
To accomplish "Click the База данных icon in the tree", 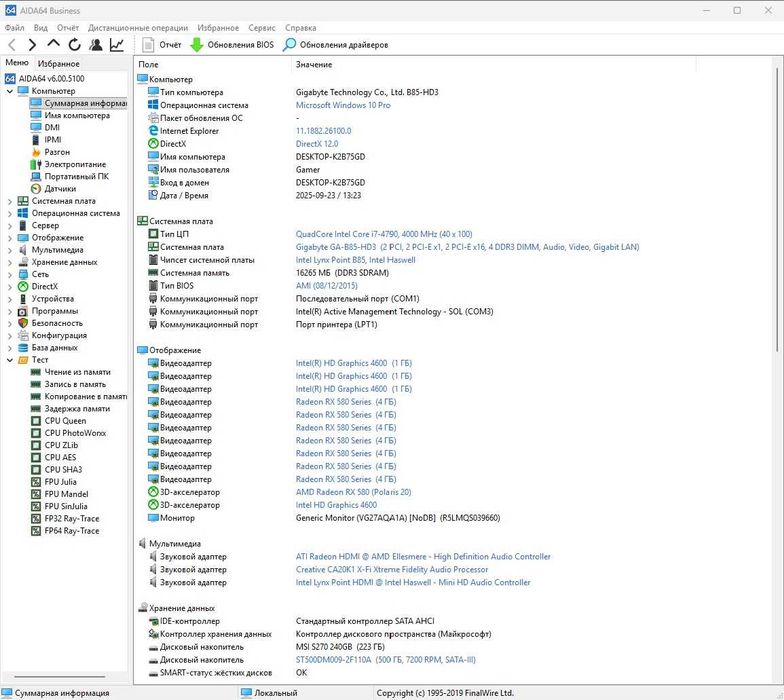I will tap(23, 348).
